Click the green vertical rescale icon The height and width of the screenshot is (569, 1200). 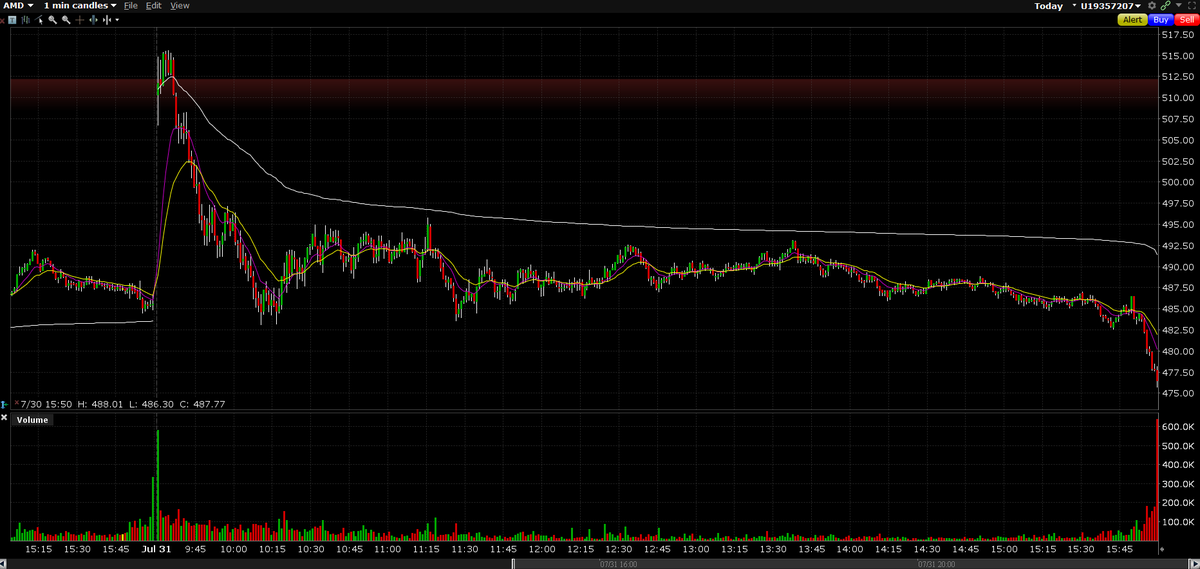pyautogui.click(x=93, y=20)
